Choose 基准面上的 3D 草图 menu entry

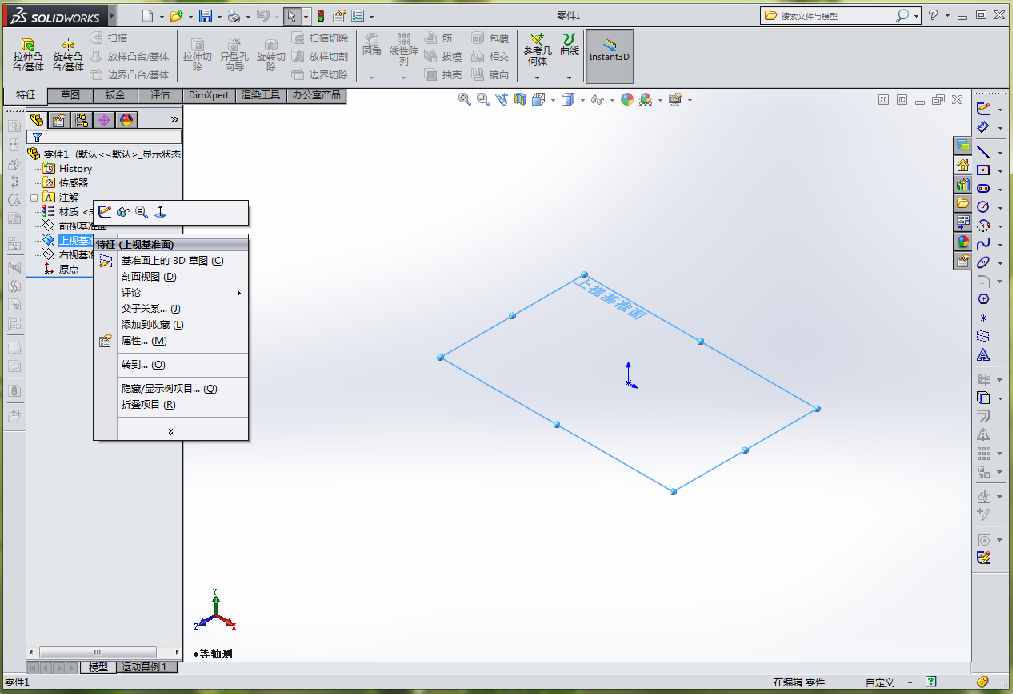(172, 260)
